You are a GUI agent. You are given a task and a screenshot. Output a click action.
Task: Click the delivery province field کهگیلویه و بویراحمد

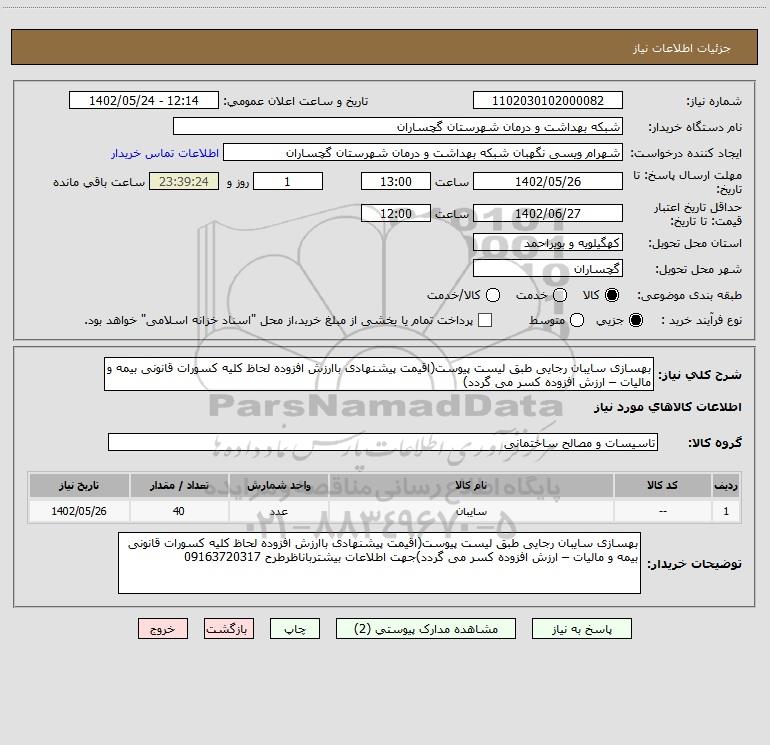(548, 242)
